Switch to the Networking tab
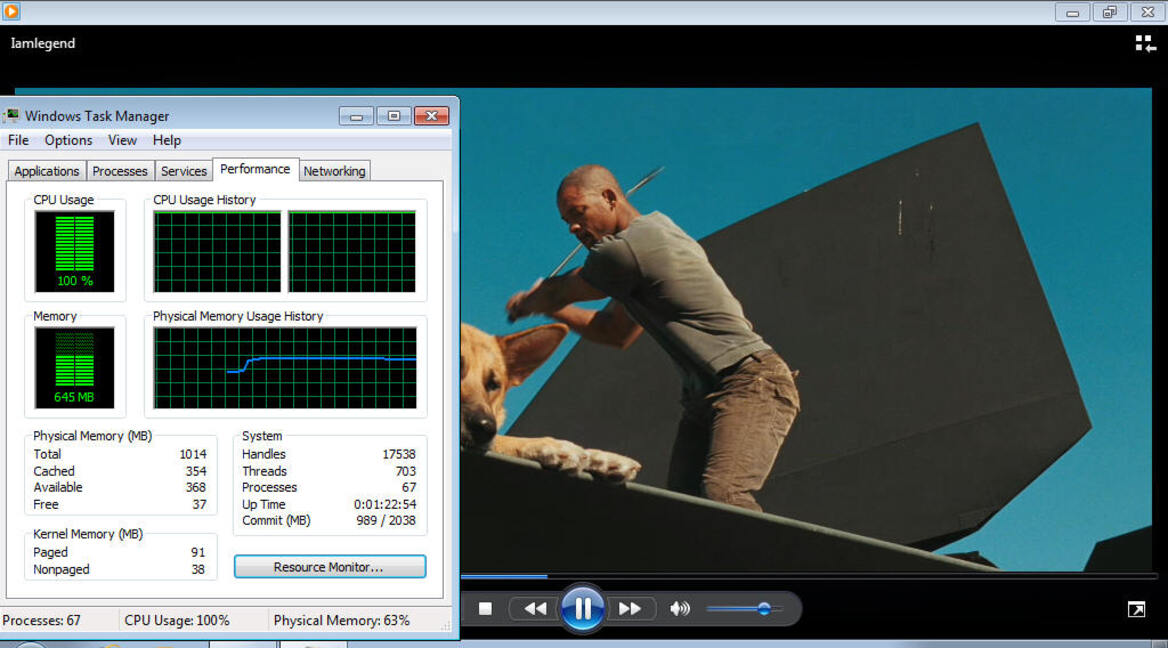The width and height of the screenshot is (1168, 648). click(x=334, y=171)
